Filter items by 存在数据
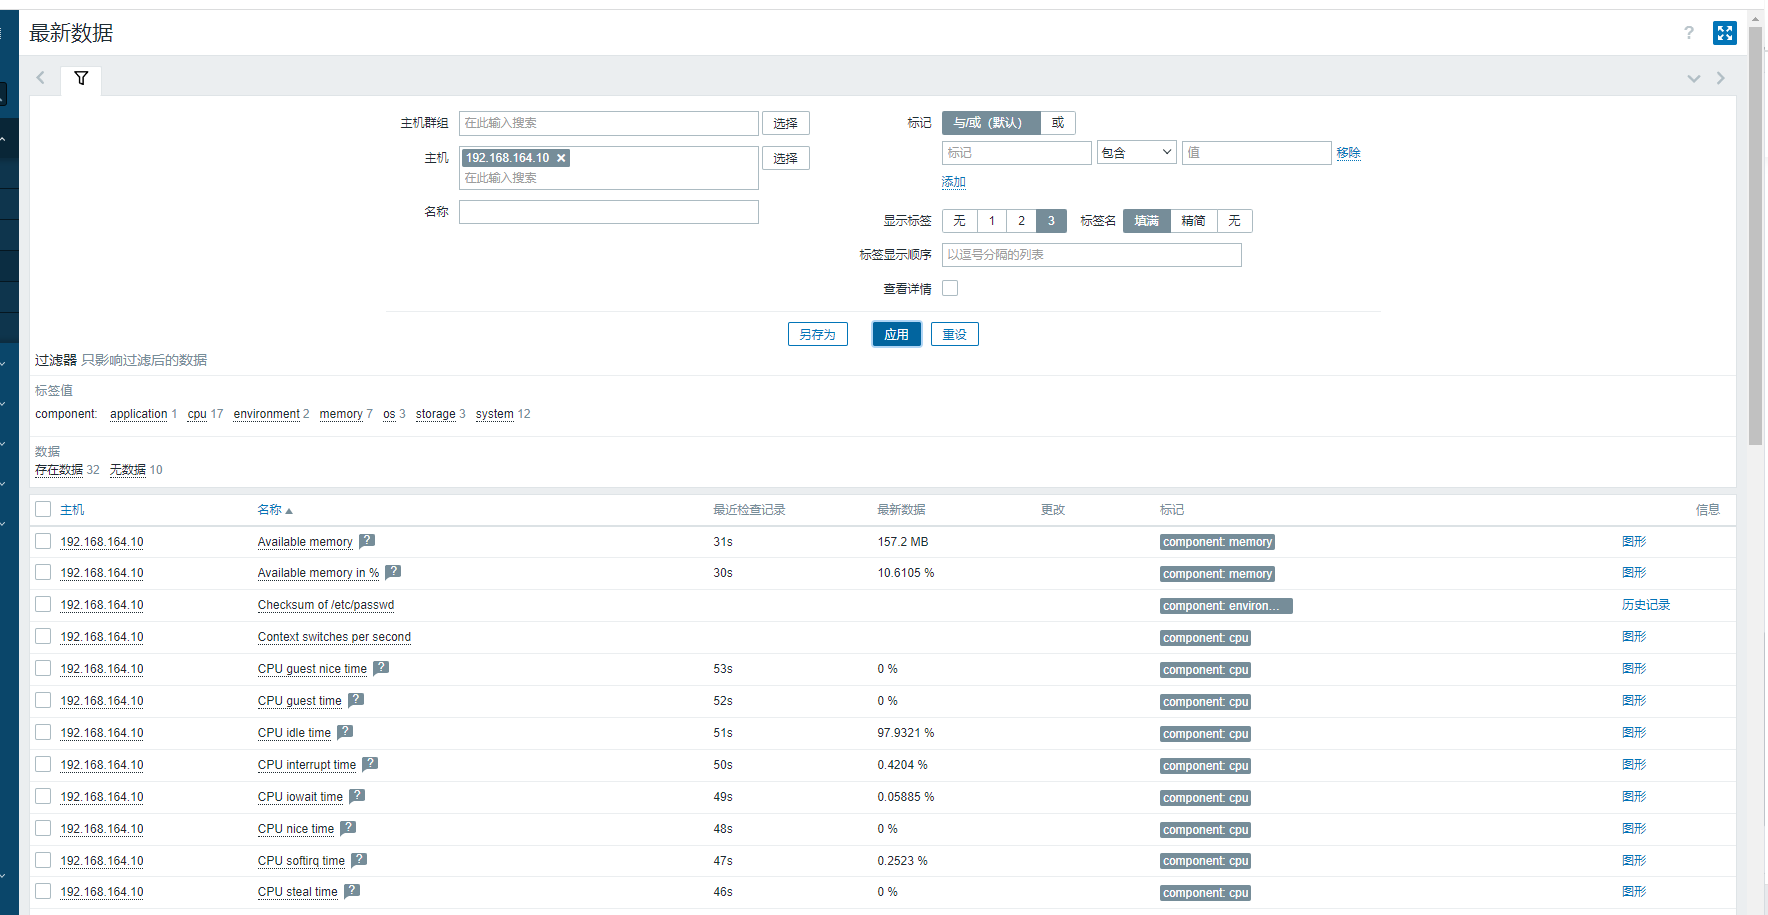This screenshot has height=915, width=1768. click(59, 470)
